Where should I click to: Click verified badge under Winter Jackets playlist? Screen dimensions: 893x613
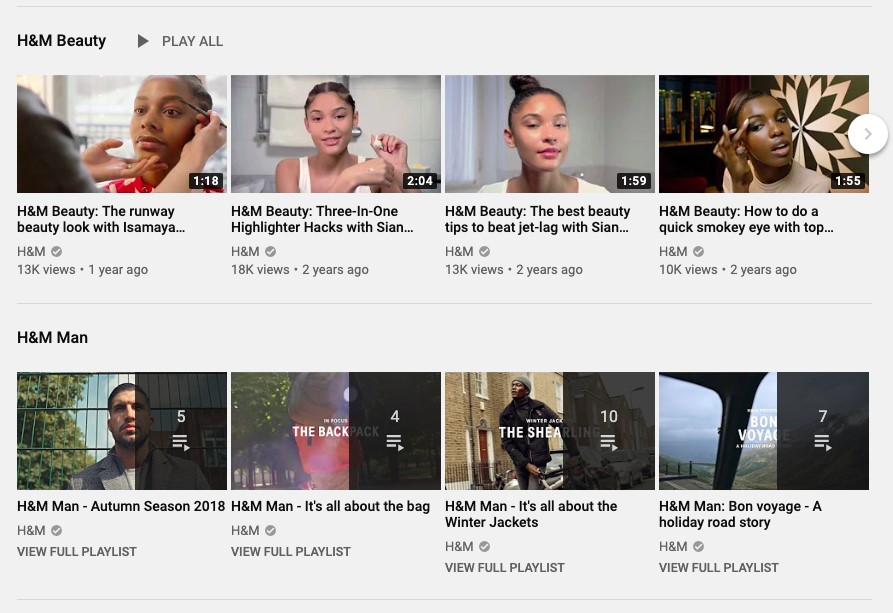click(484, 546)
